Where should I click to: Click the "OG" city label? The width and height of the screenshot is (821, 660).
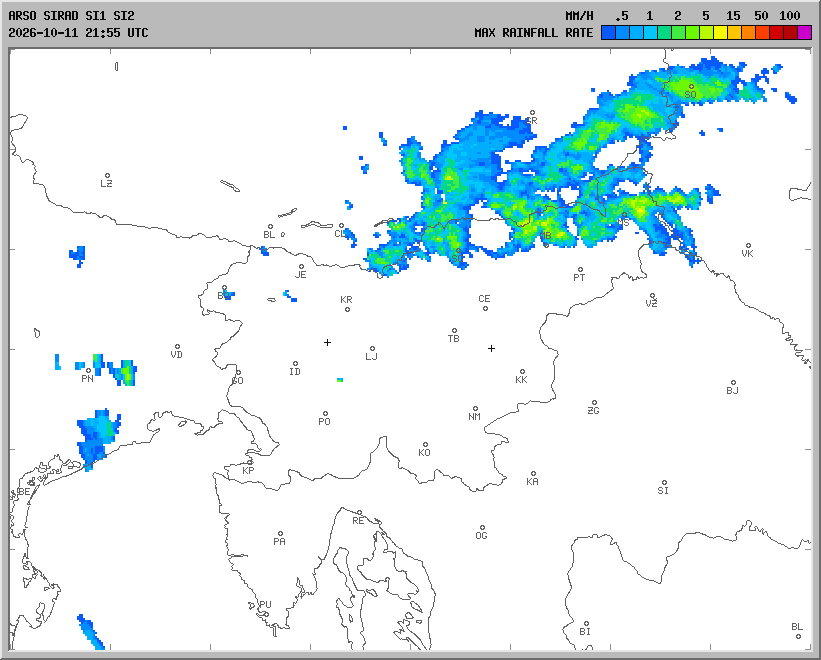pyautogui.click(x=481, y=535)
